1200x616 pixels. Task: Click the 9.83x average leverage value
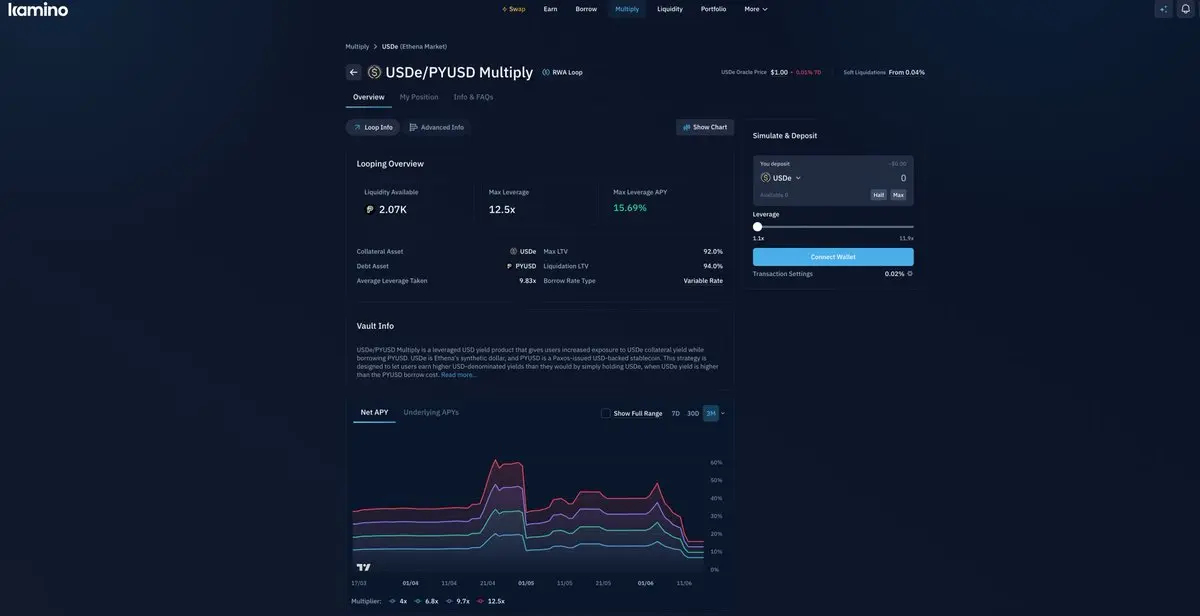527,281
